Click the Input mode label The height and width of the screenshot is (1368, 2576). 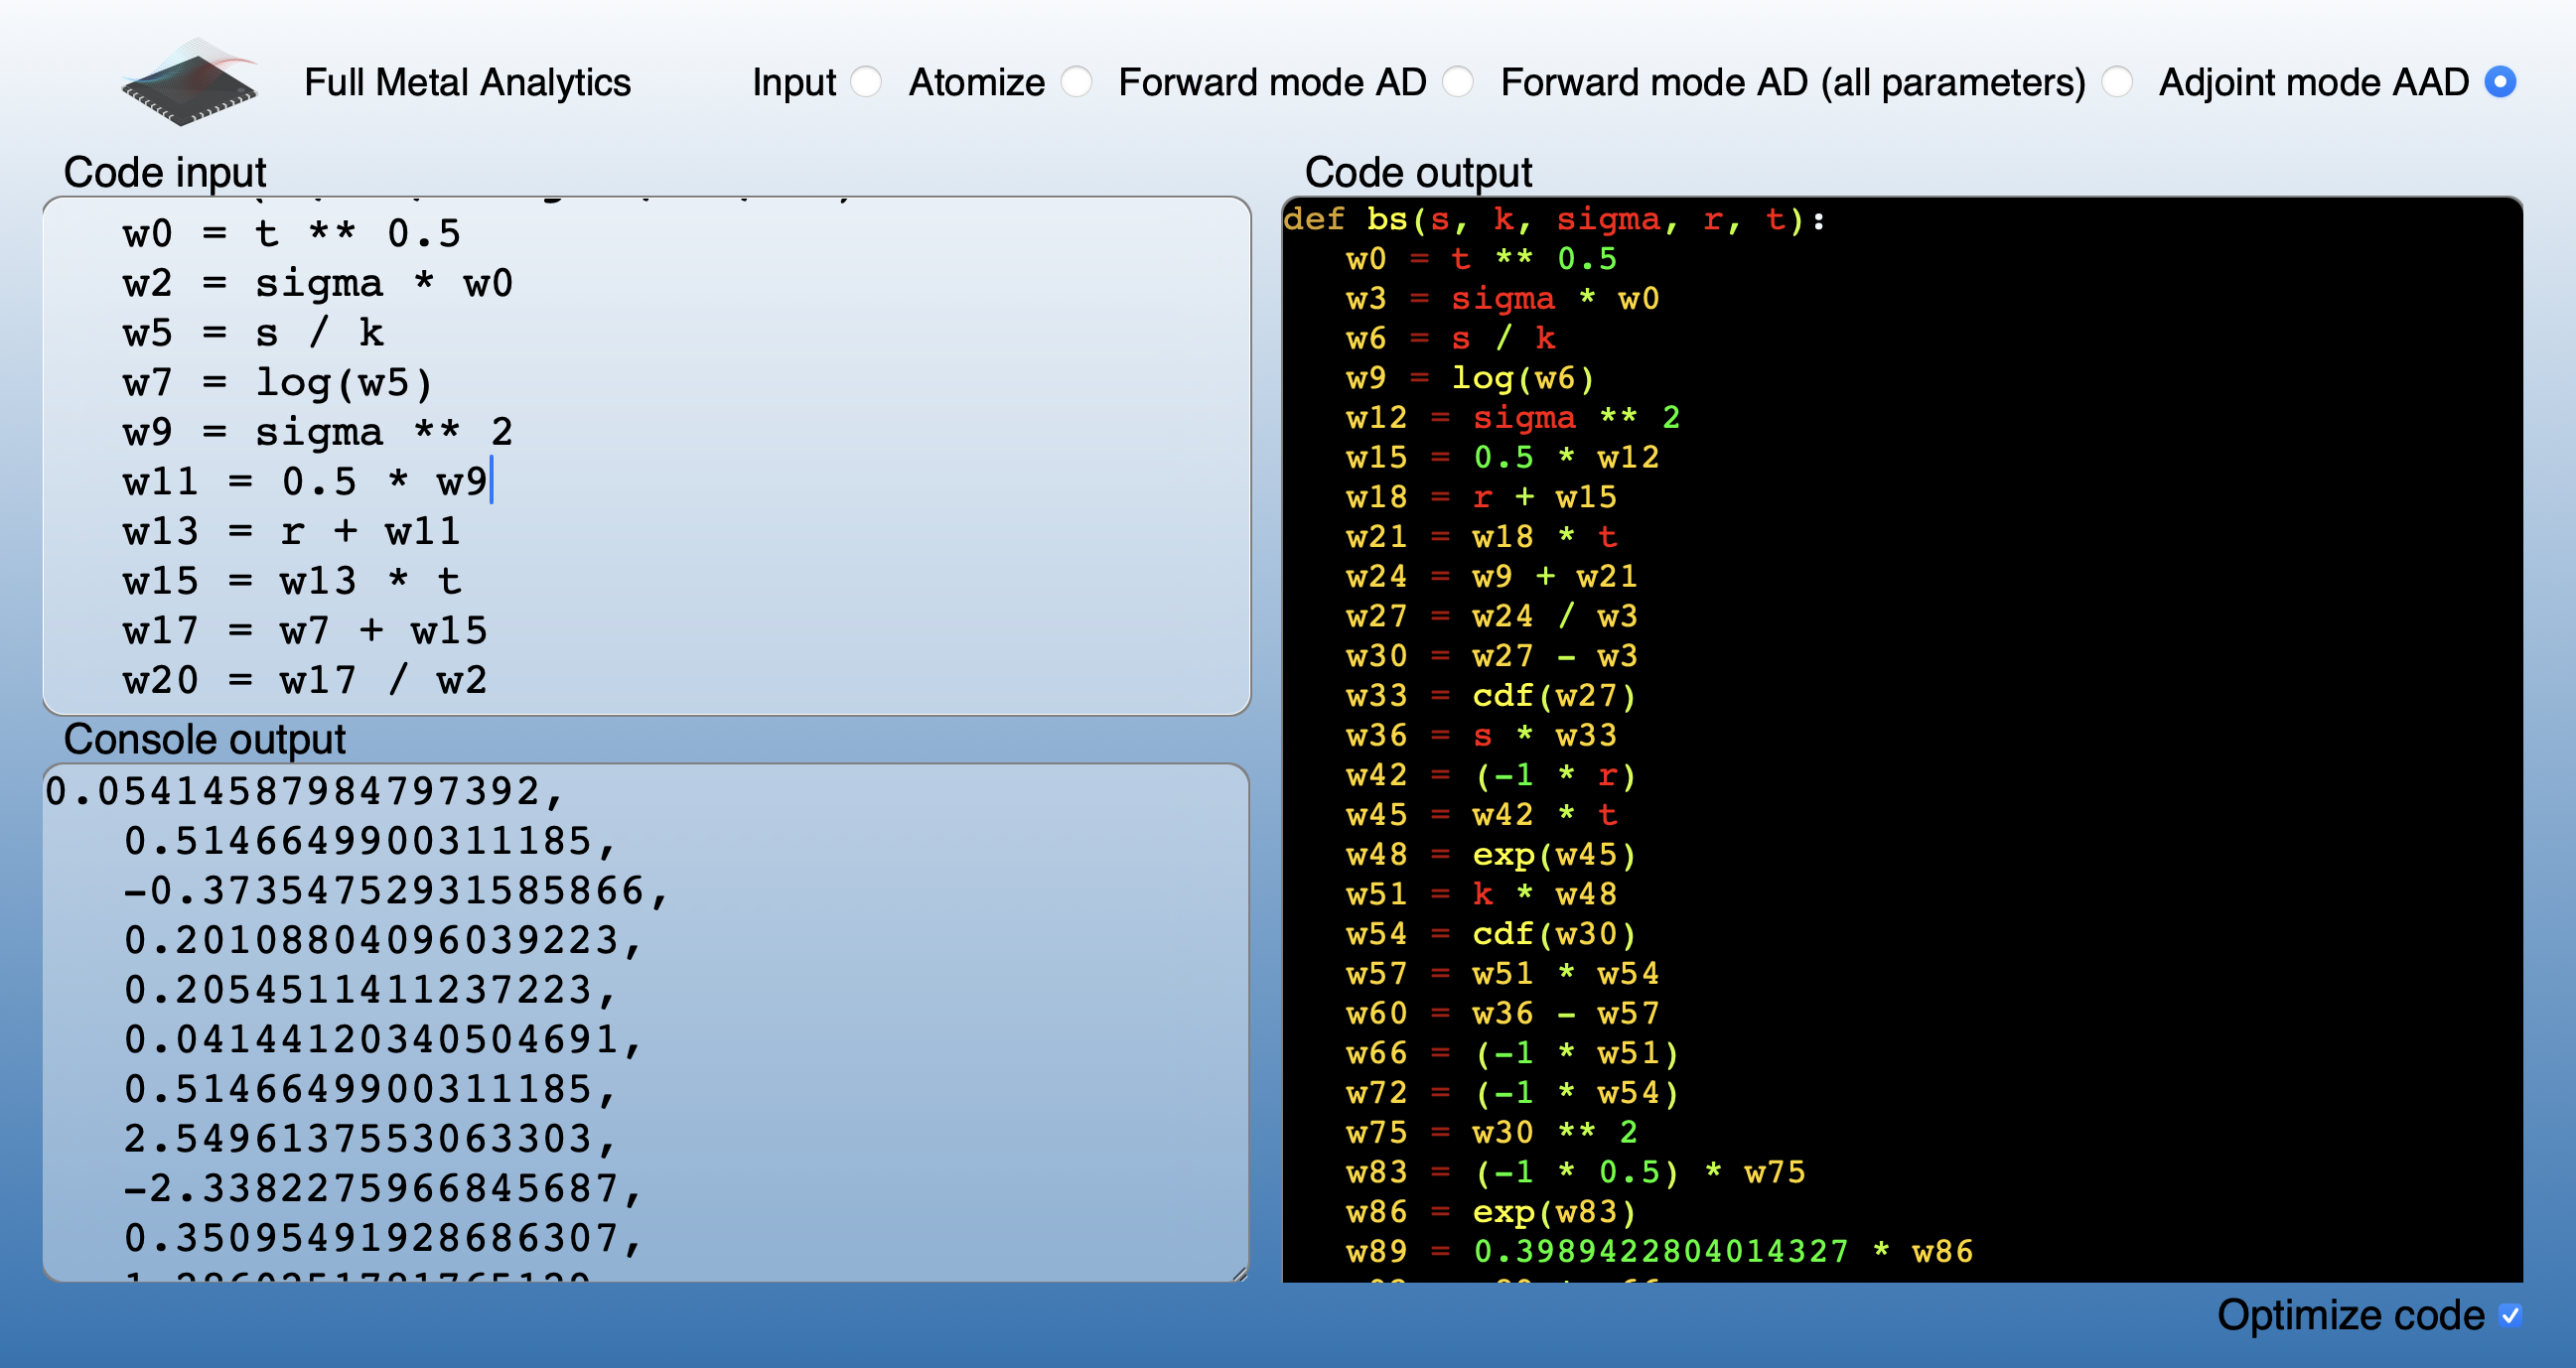coord(794,82)
